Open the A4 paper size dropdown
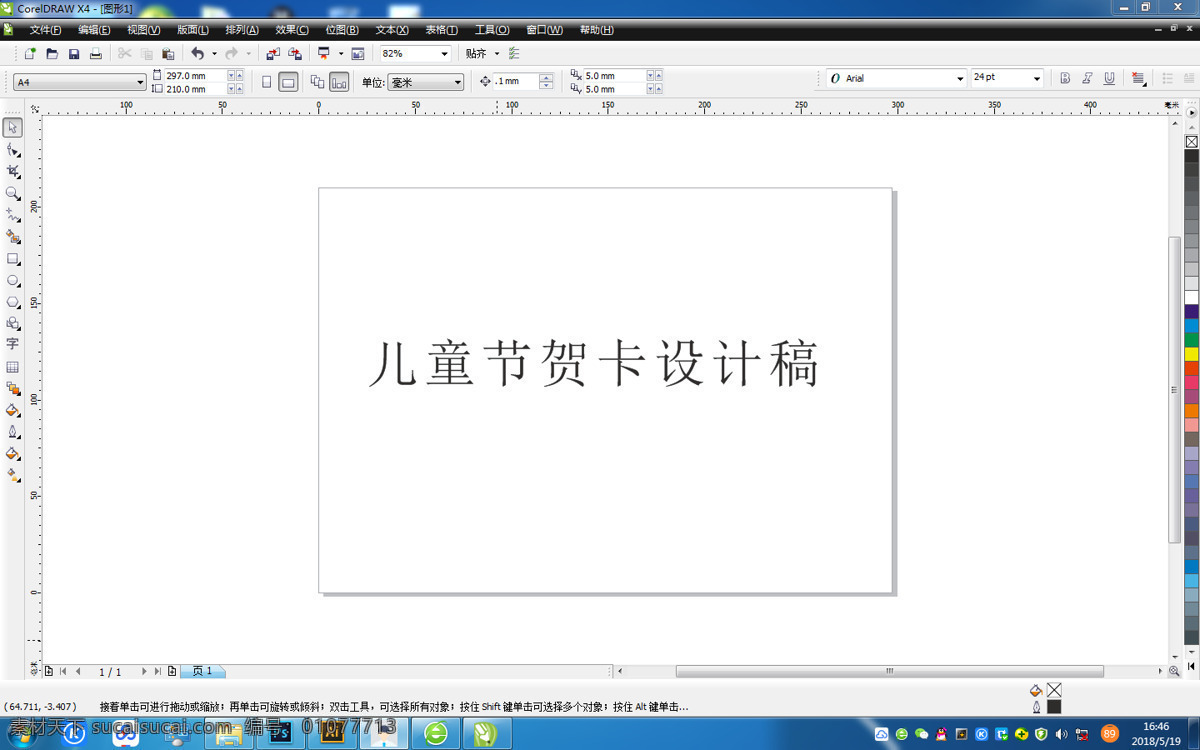Viewport: 1200px width, 750px height. [140, 82]
